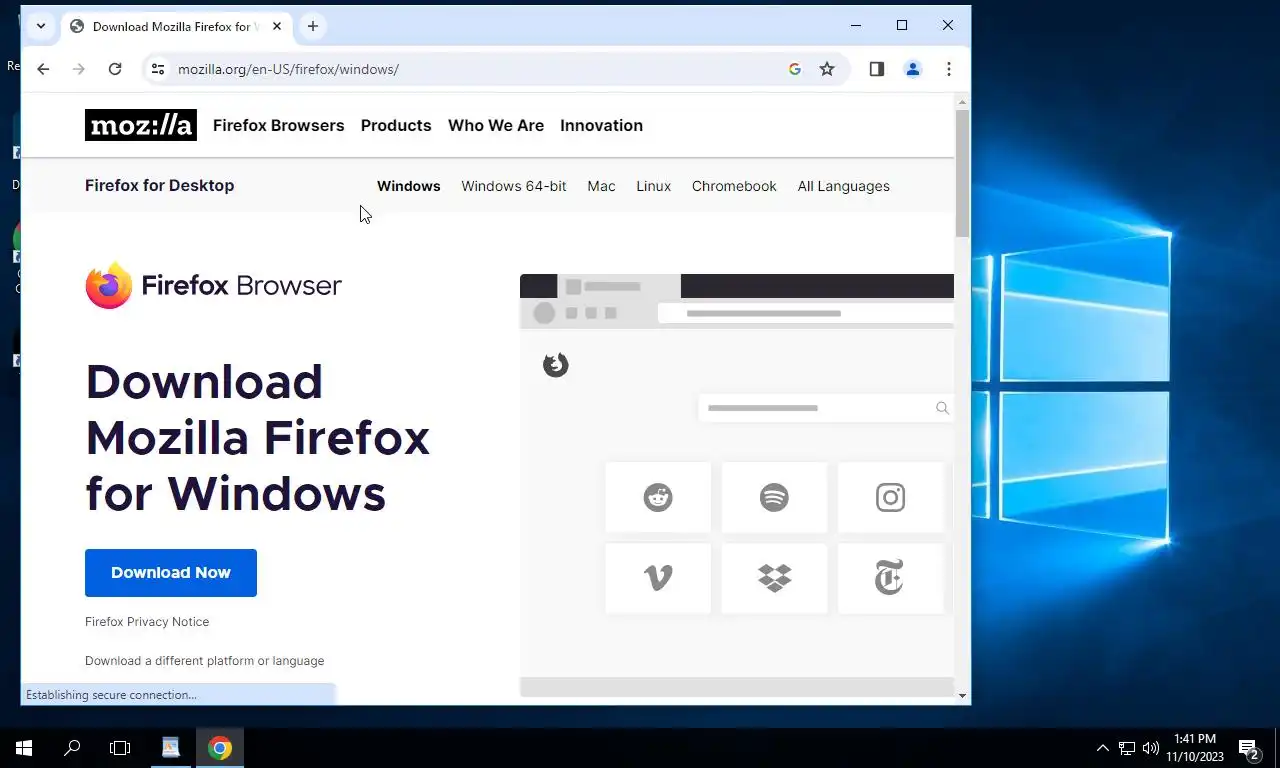Open Download a different platform or language
The height and width of the screenshot is (768, 1280).
[204, 660]
